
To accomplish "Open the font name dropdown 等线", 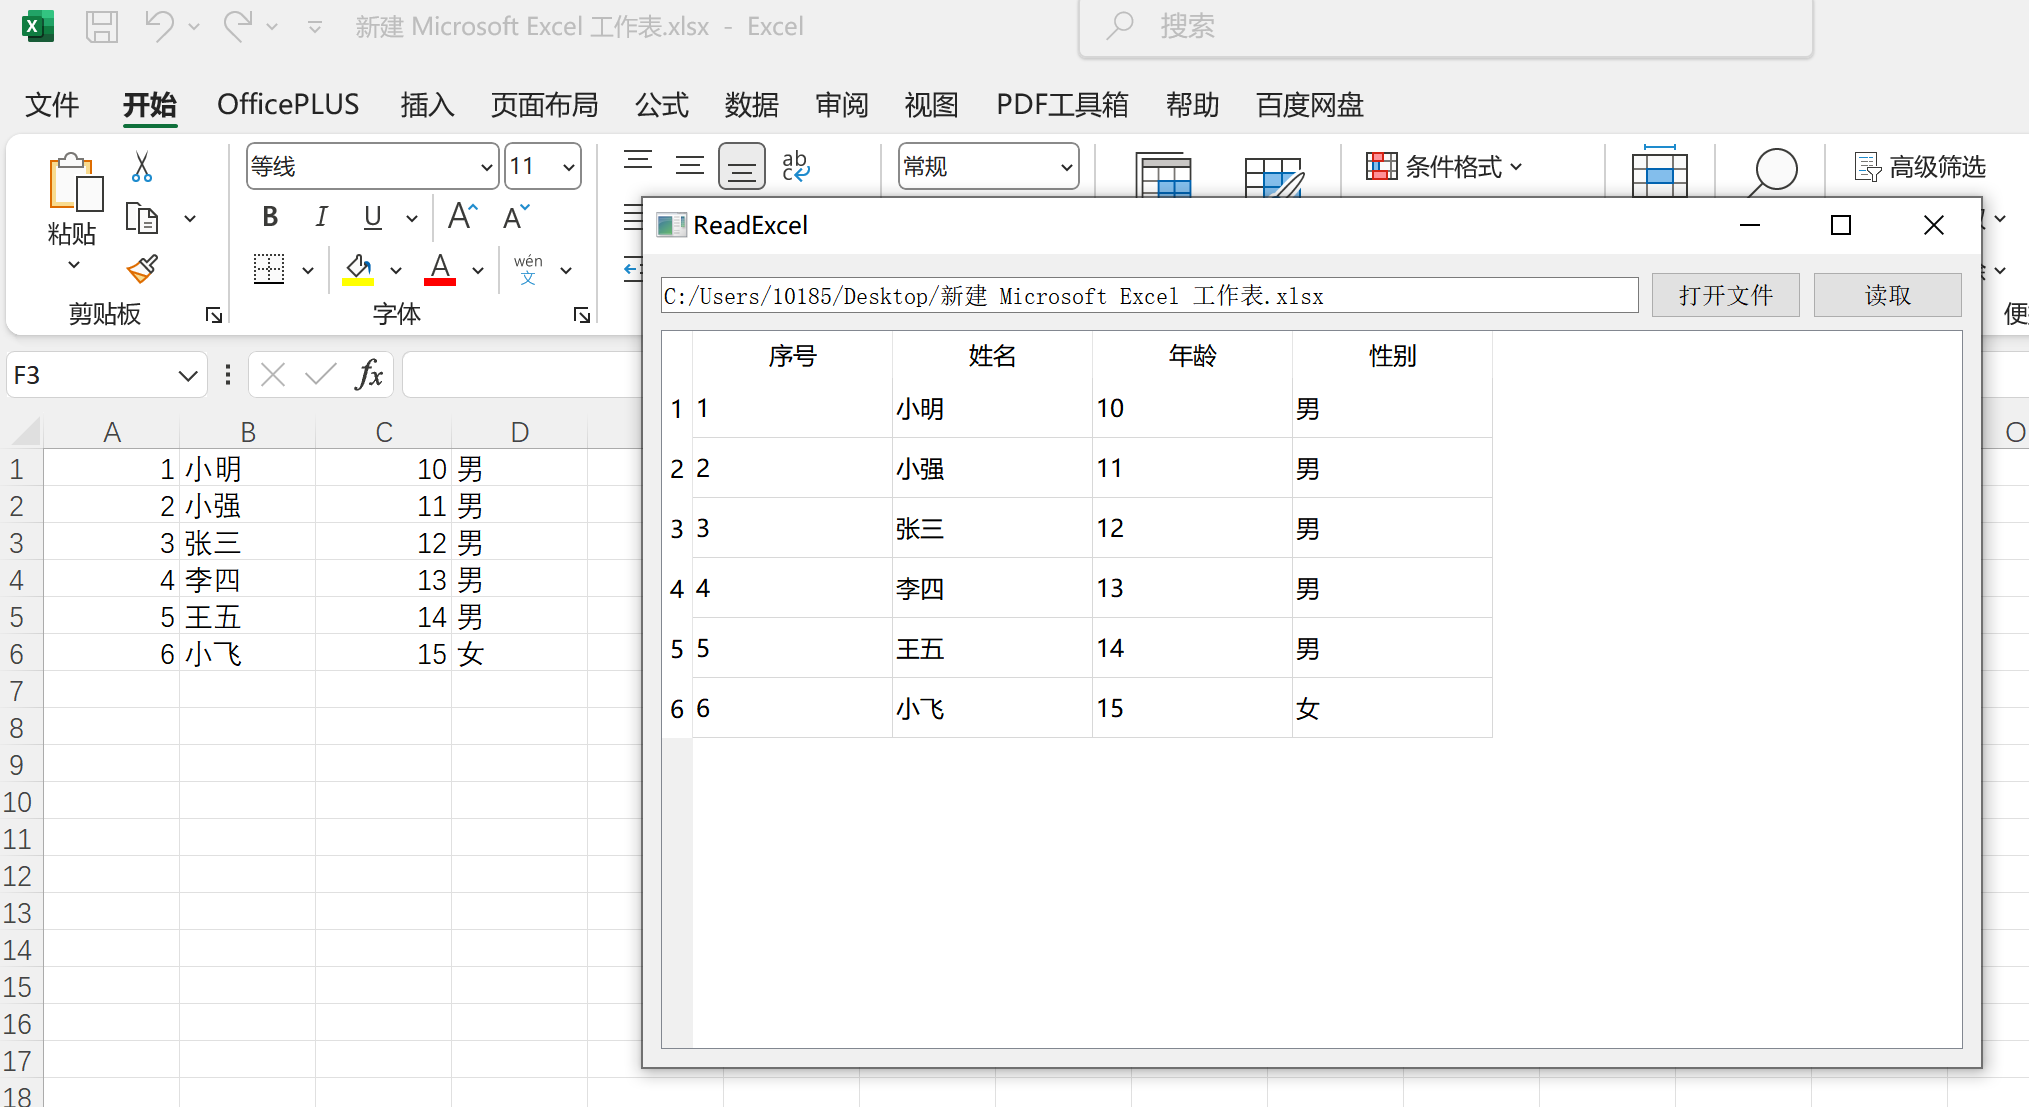I will (x=486, y=167).
